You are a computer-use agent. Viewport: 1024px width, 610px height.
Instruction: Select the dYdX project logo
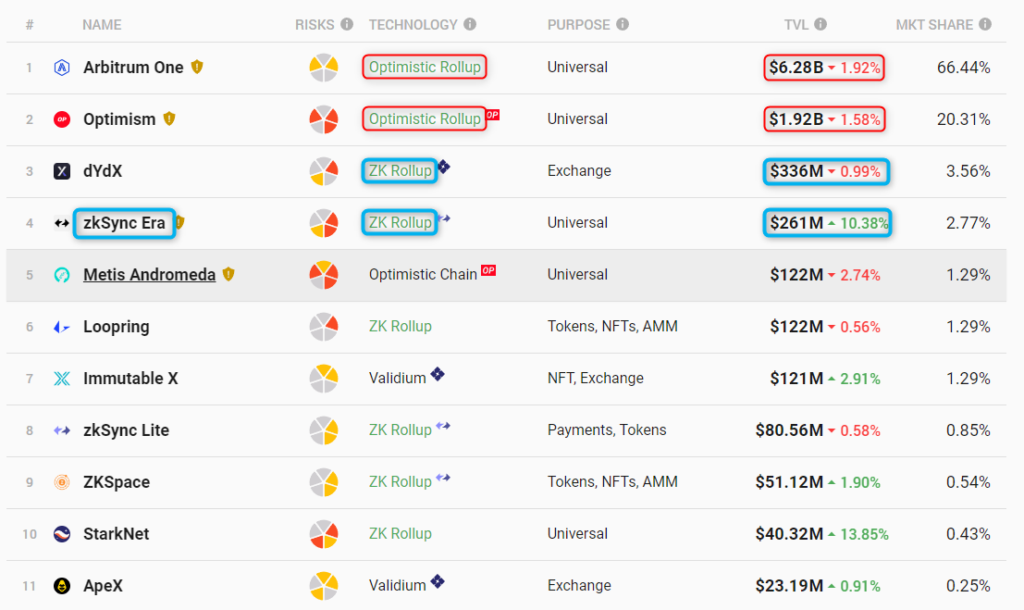(x=61, y=171)
